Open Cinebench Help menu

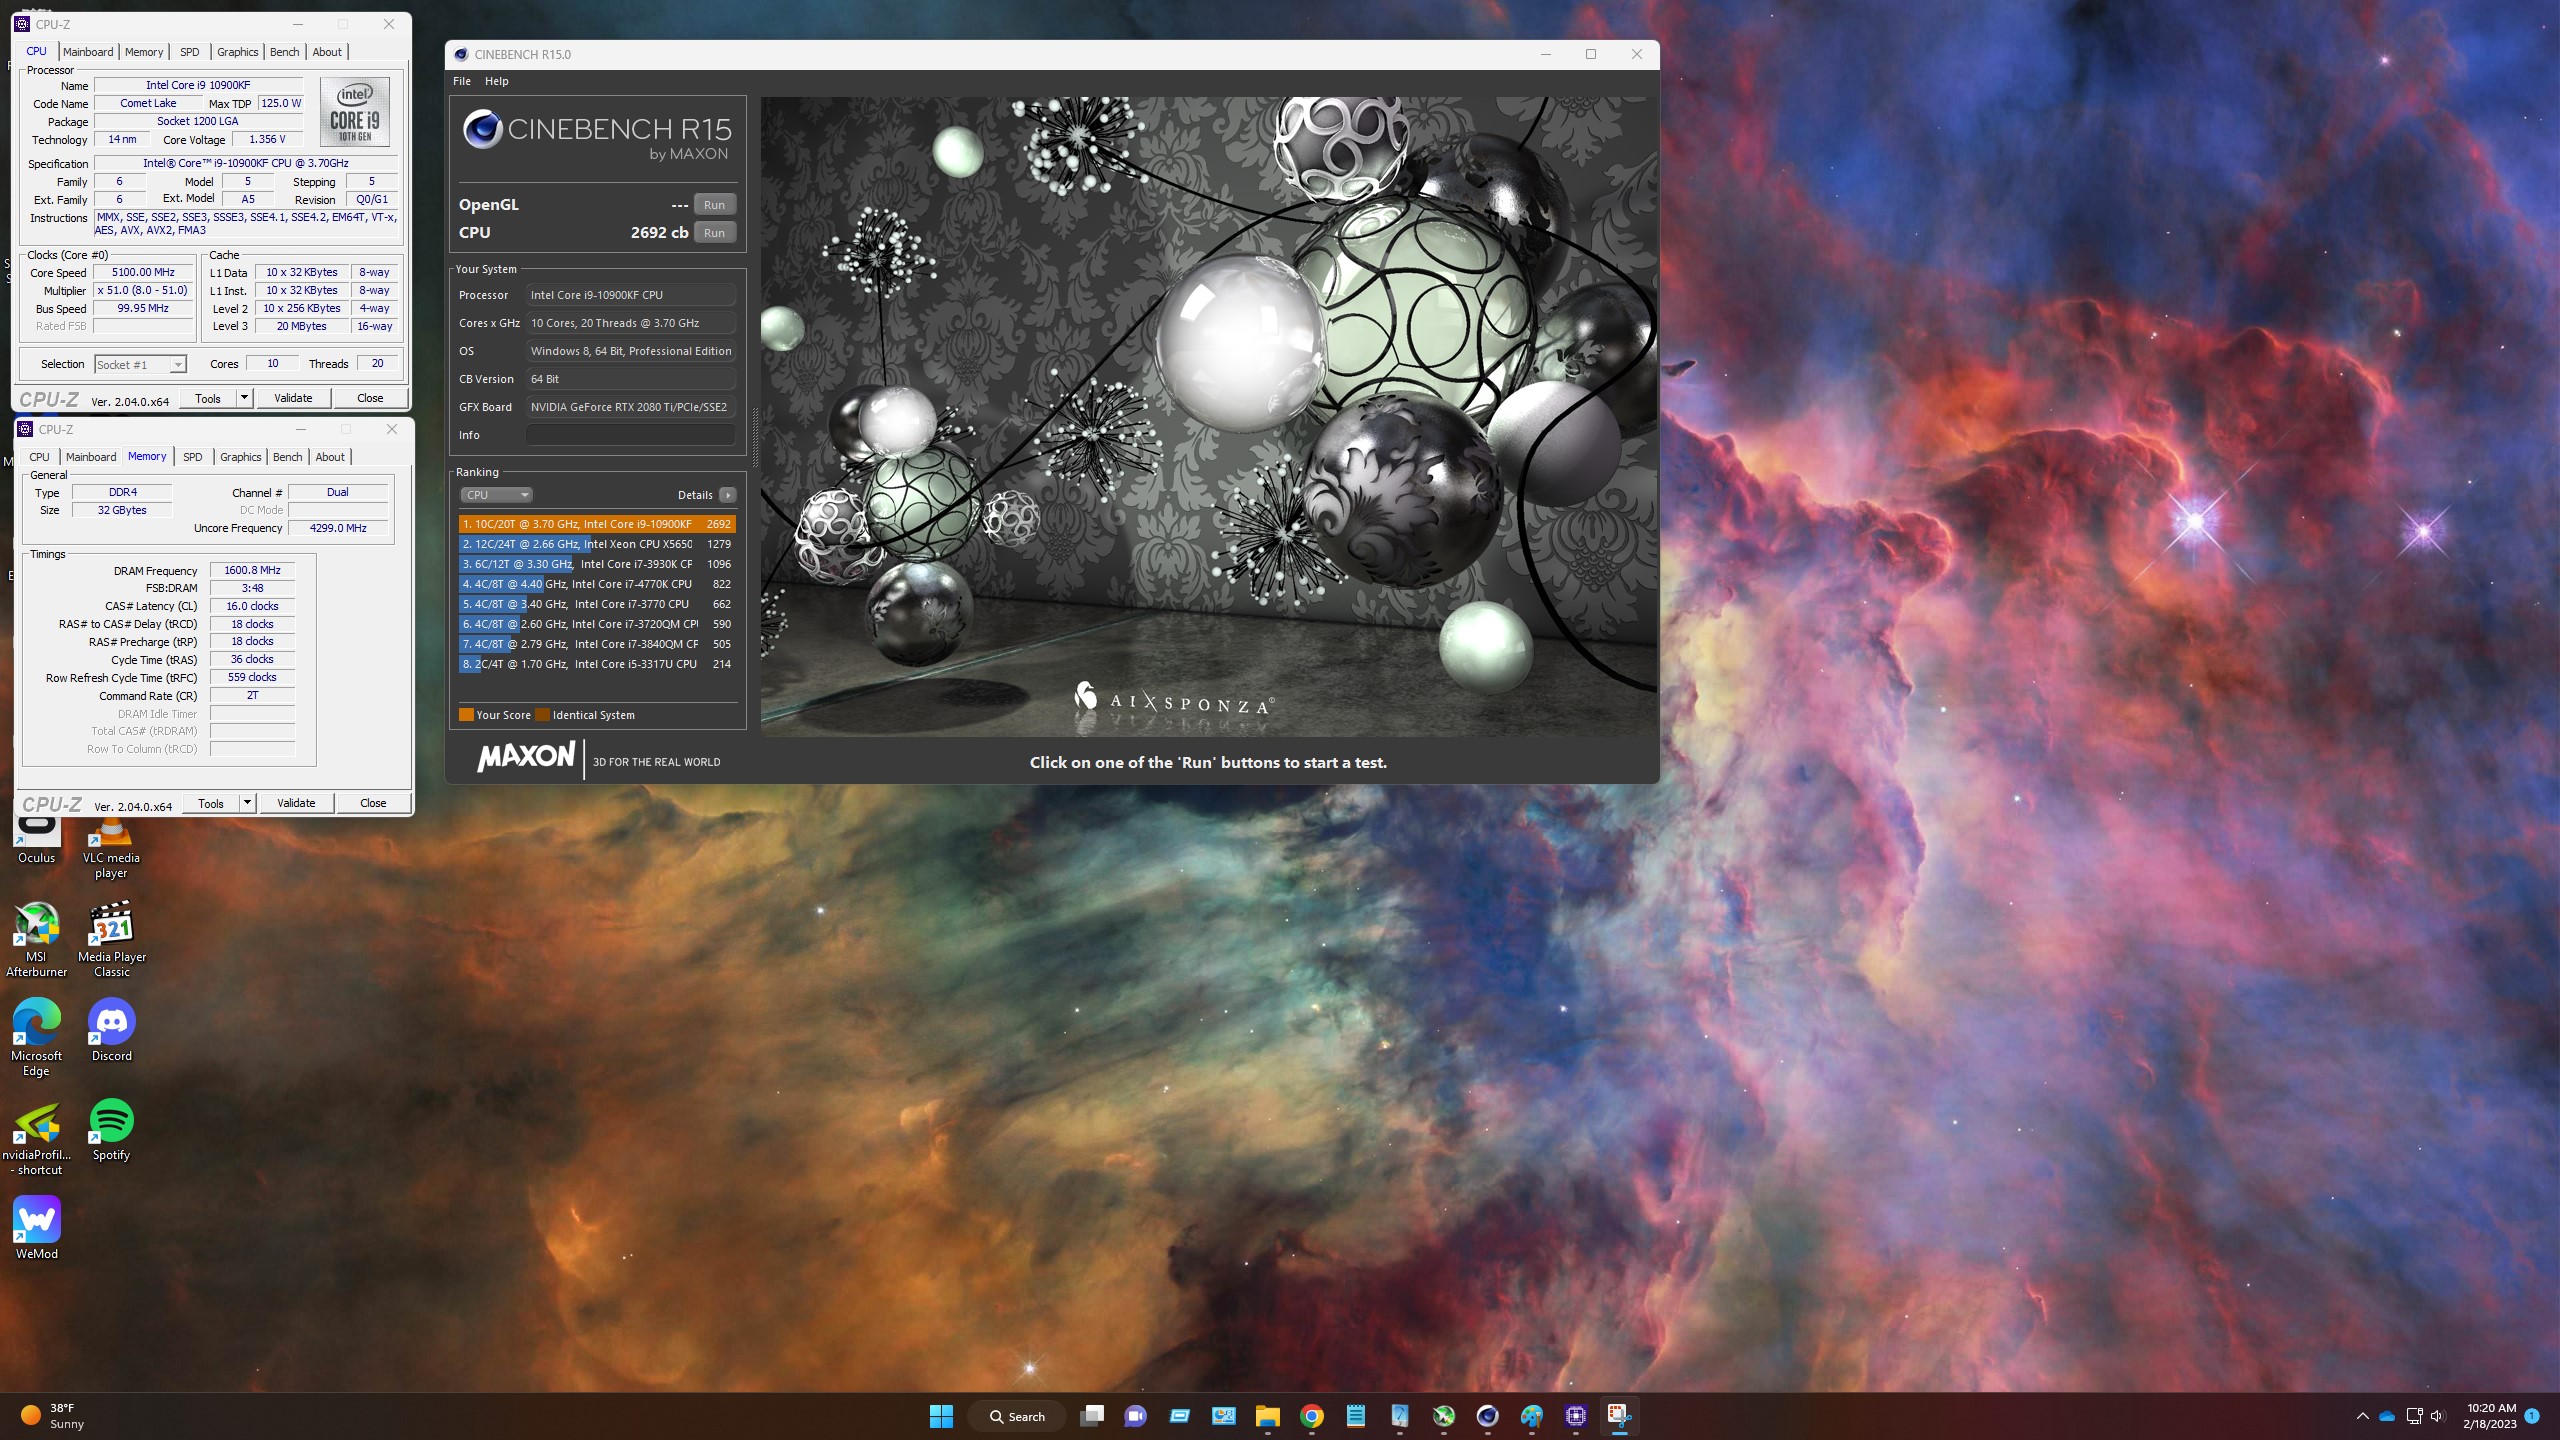pos(497,81)
